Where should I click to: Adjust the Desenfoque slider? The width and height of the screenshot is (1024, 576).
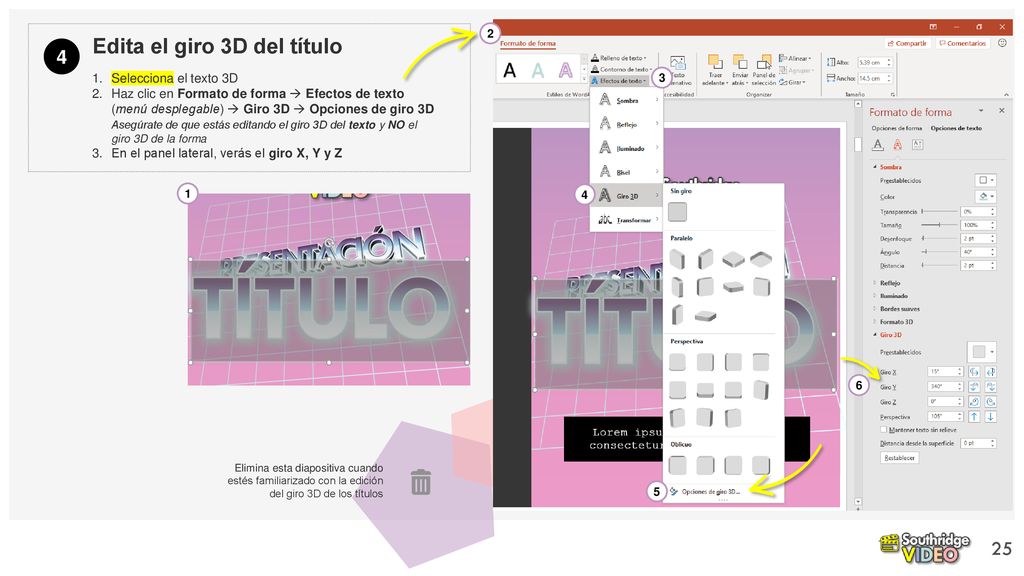pyautogui.click(x=939, y=238)
